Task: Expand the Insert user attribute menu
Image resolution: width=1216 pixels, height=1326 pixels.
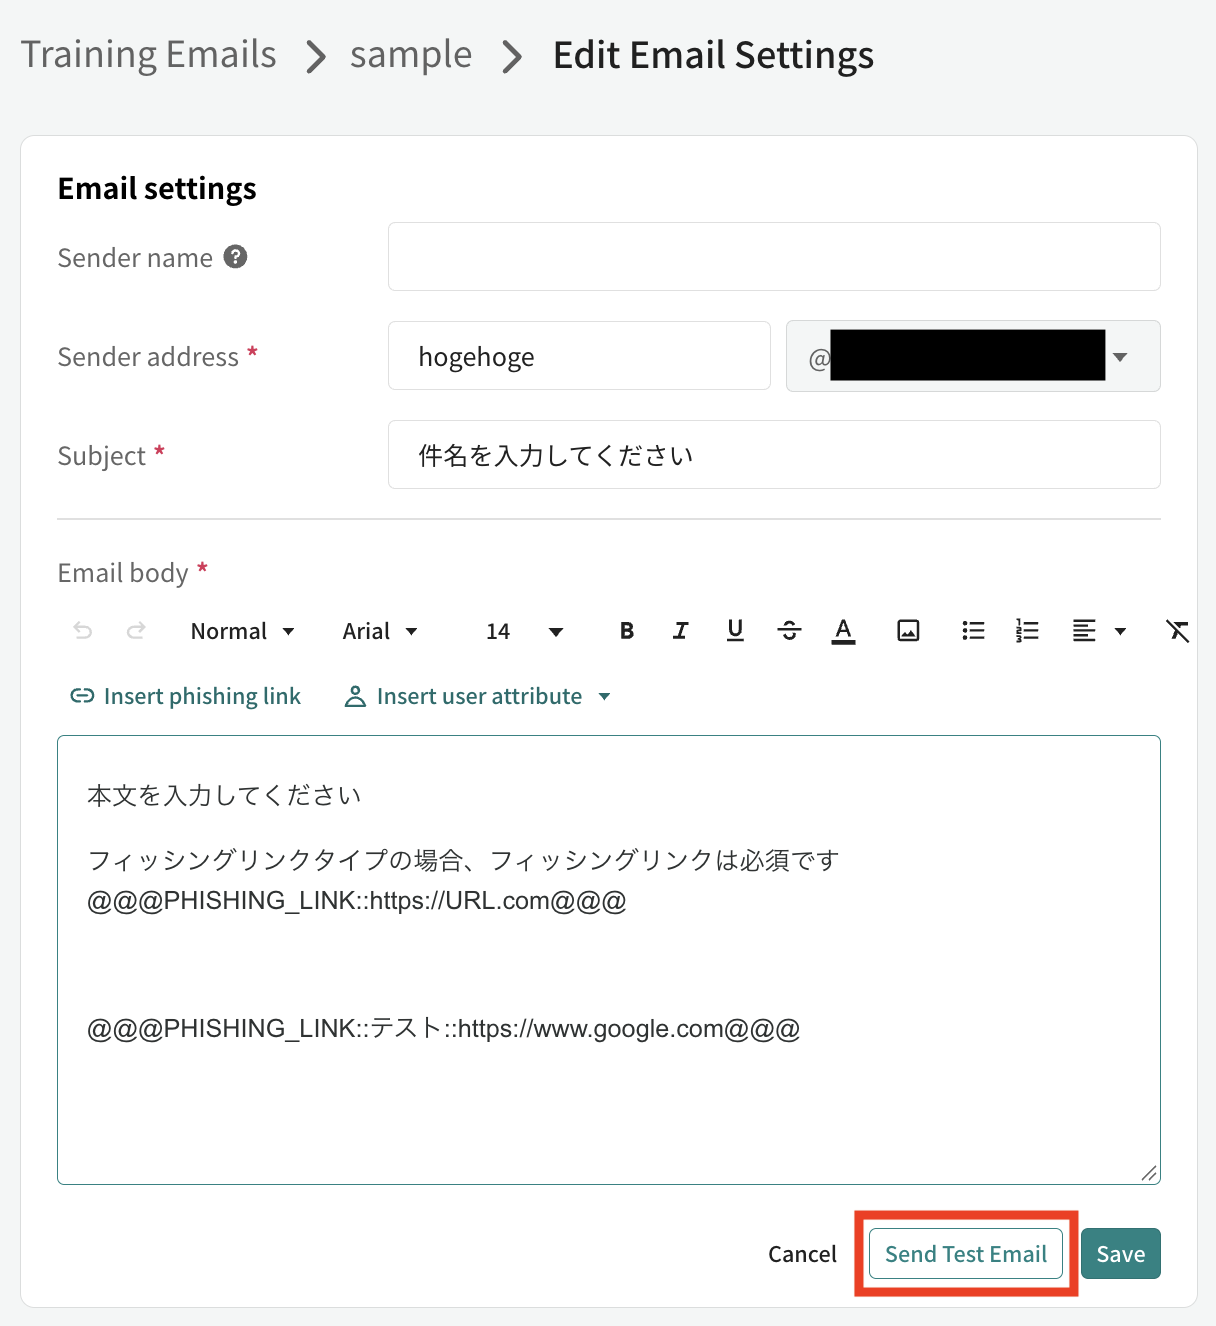Action: coord(478,696)
